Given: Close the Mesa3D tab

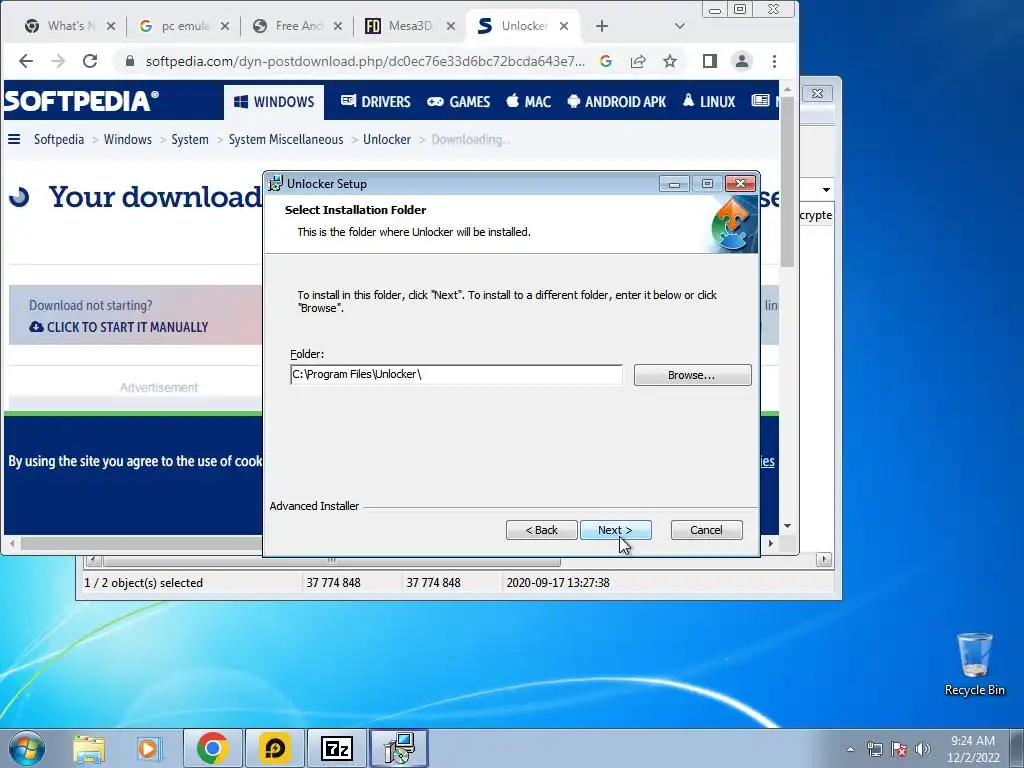Looking at the screenshot, I should (451, 26).
